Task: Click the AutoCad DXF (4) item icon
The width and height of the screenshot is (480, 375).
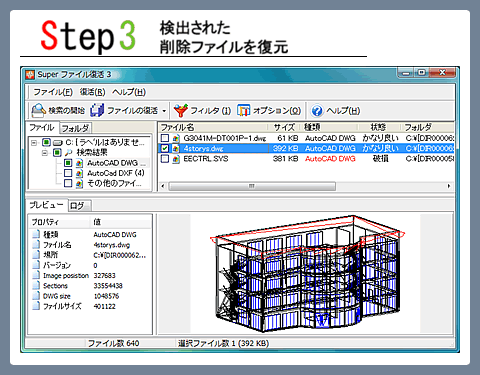Action: click(x=79, y=173)
